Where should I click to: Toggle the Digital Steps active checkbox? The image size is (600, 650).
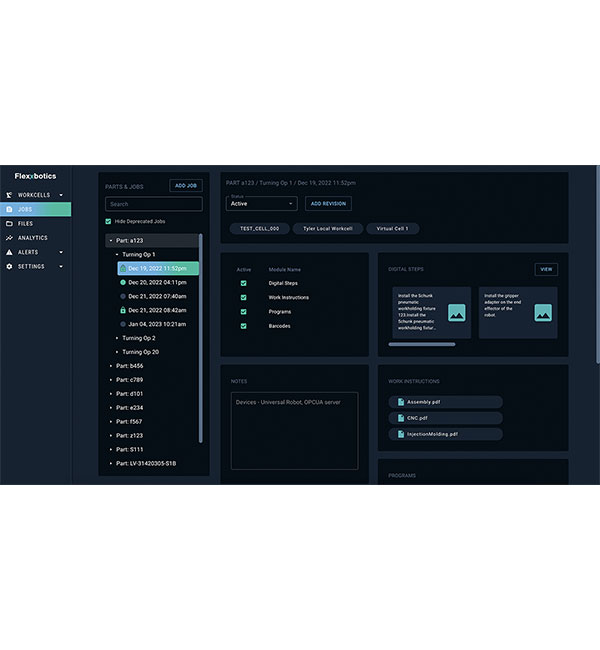coord(243,283)
